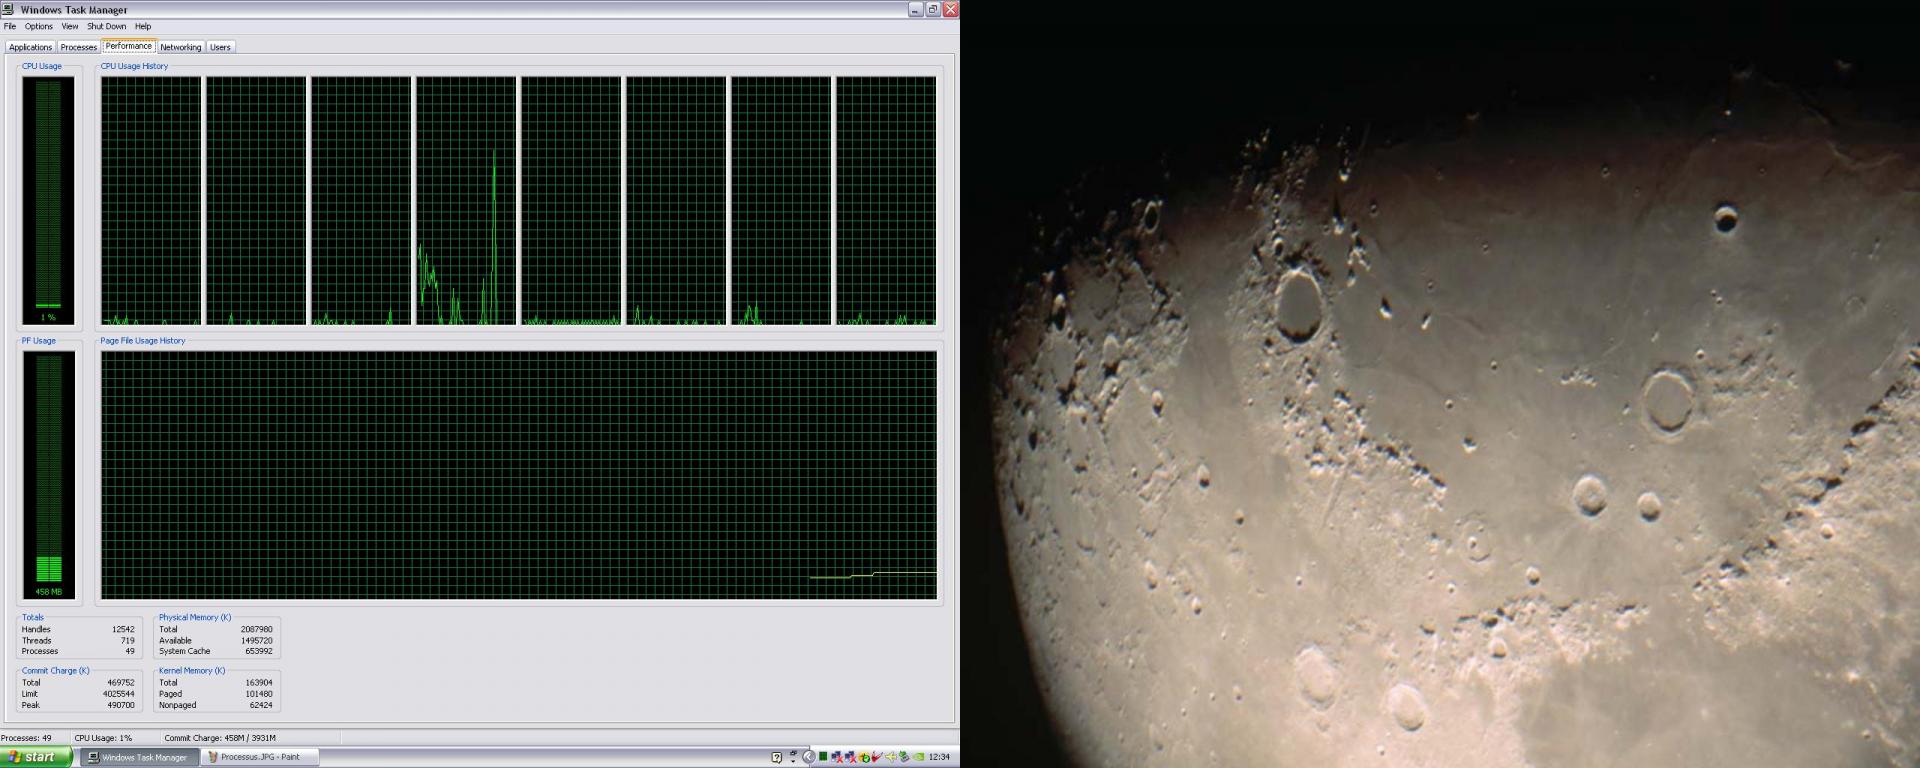The height and width of the screenshot is (768, 1920).
Task: Click the Nonpaged value 62424
Action: tap(261, 705)
